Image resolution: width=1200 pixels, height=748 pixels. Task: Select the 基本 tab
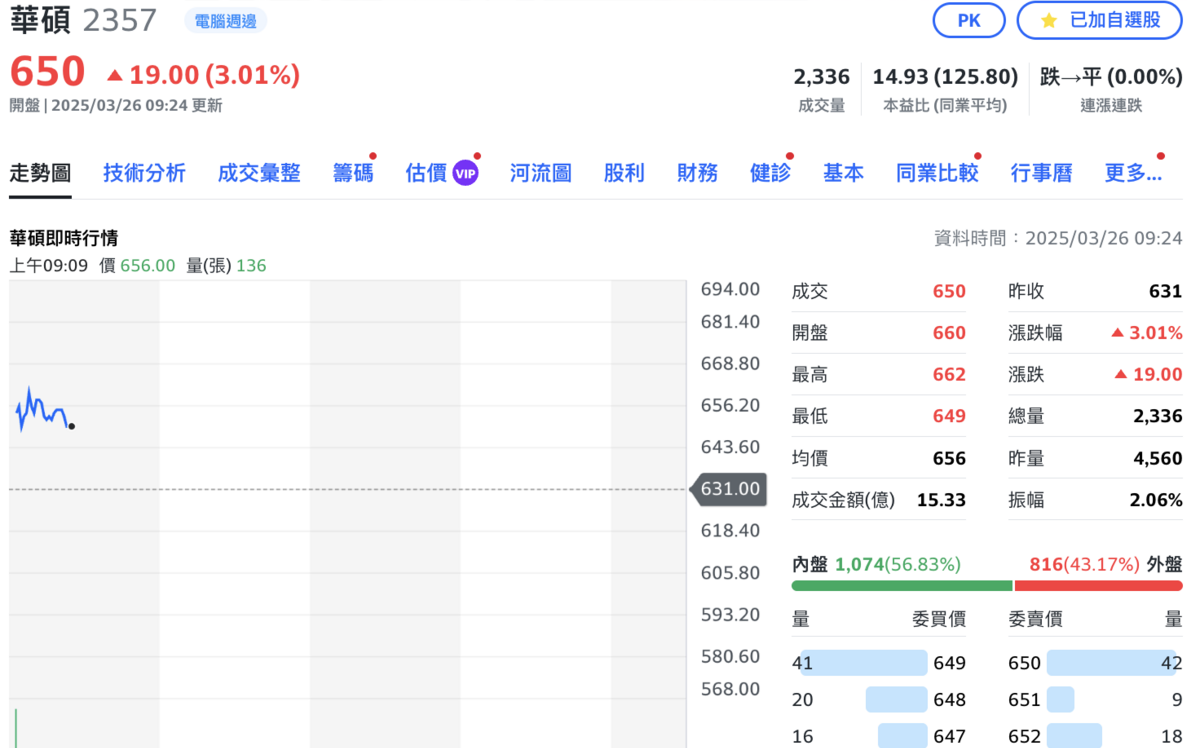click(x=843, y=173)
